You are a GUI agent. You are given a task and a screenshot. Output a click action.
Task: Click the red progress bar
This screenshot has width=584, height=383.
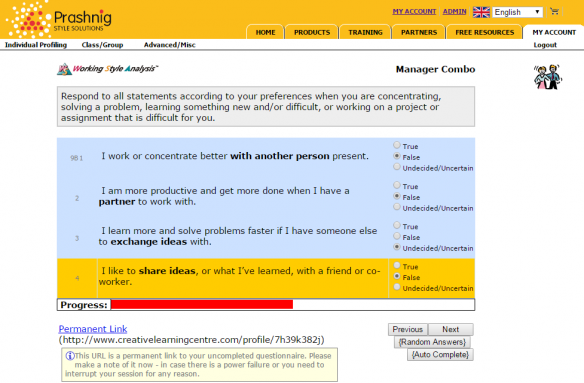(x=202, y=305)
